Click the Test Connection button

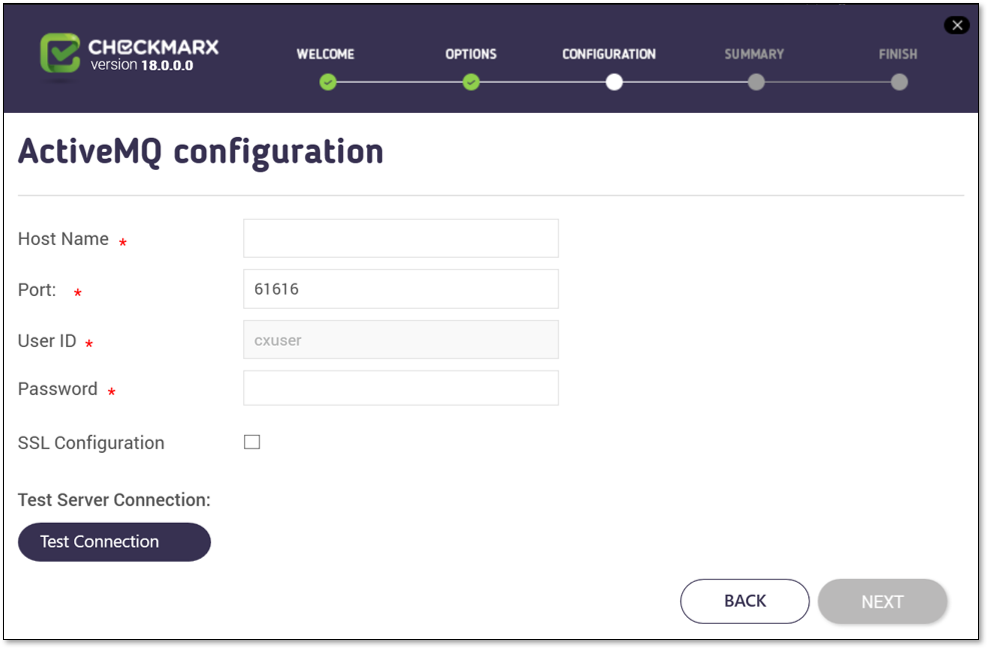(x=114, y=542)
